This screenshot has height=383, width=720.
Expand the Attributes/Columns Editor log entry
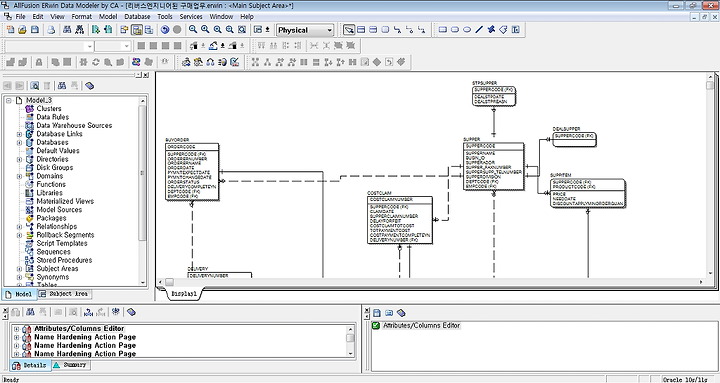pos(17,329)
